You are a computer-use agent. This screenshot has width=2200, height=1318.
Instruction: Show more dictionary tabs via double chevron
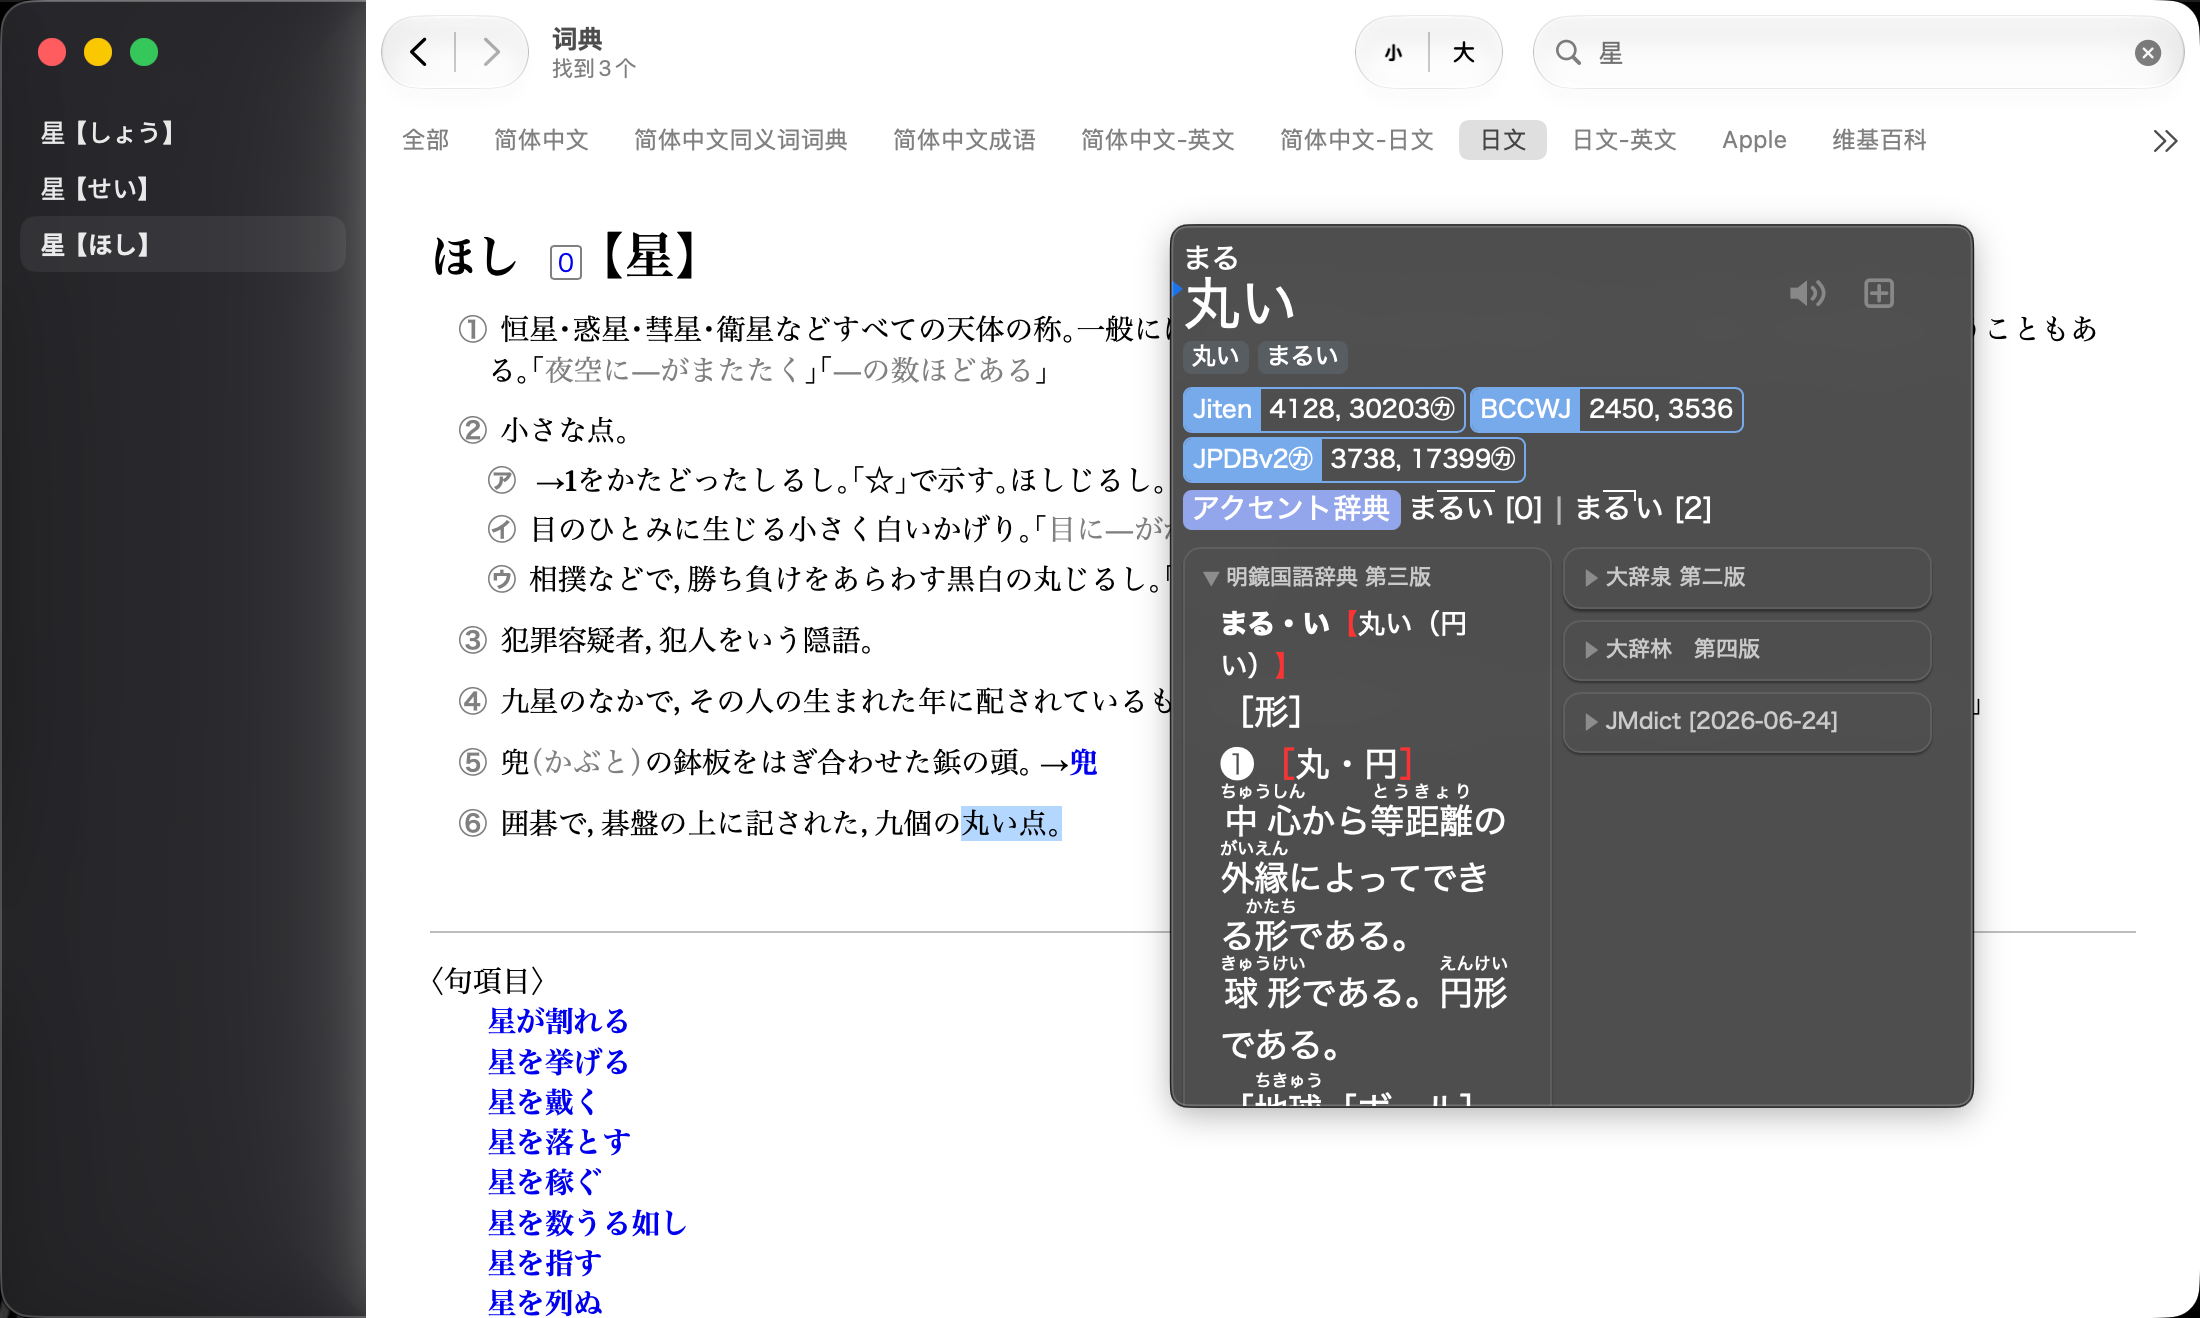[x=2165, y=141]
